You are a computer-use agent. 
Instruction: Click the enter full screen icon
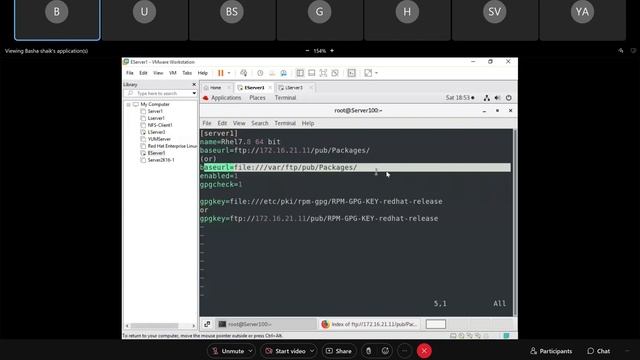[x=323, y=73]
